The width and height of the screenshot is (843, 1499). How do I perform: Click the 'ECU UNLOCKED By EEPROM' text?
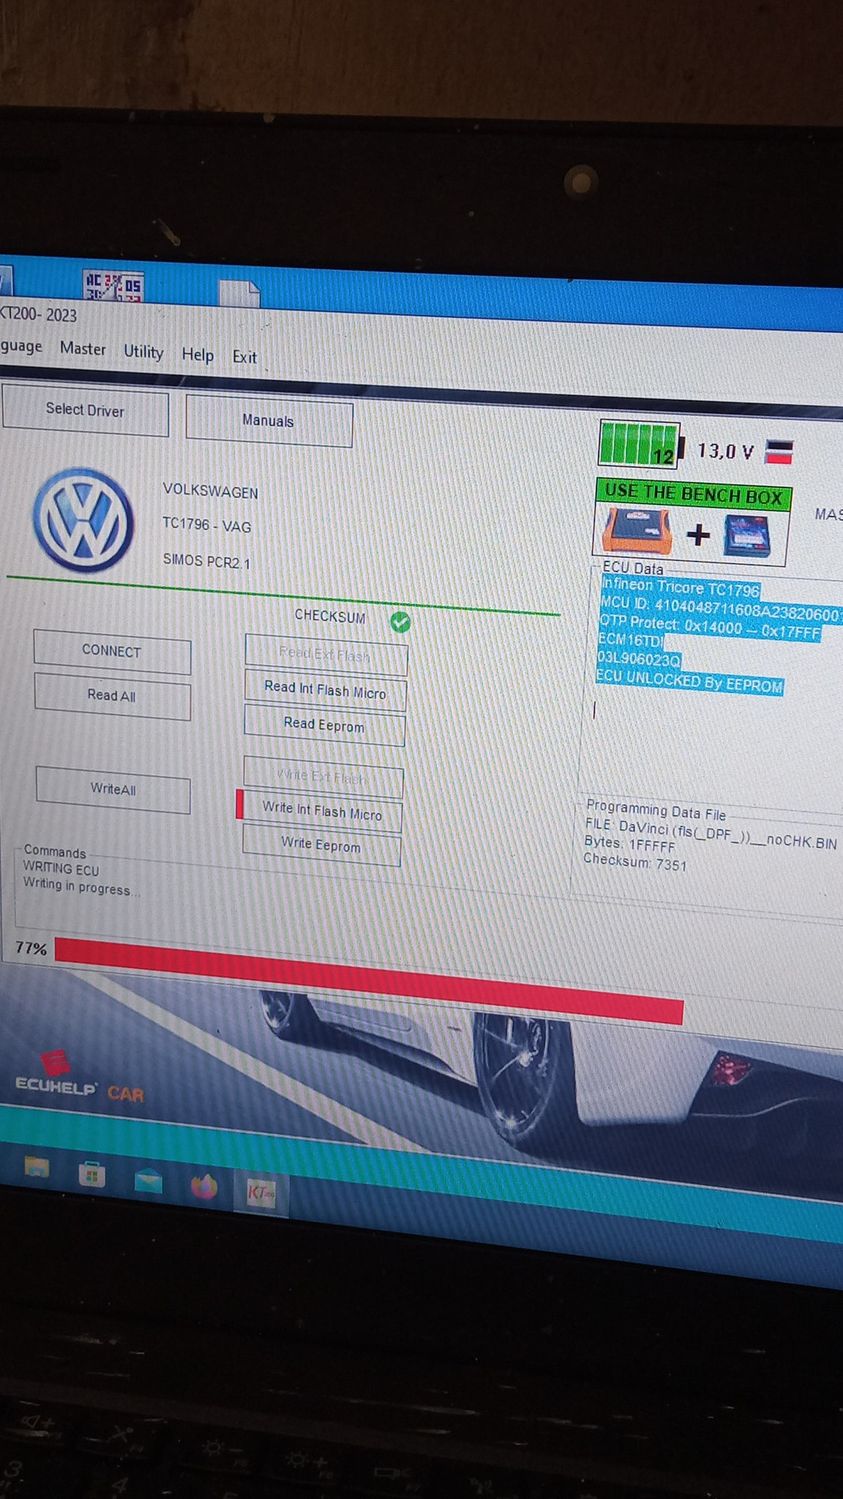[690, 682]
